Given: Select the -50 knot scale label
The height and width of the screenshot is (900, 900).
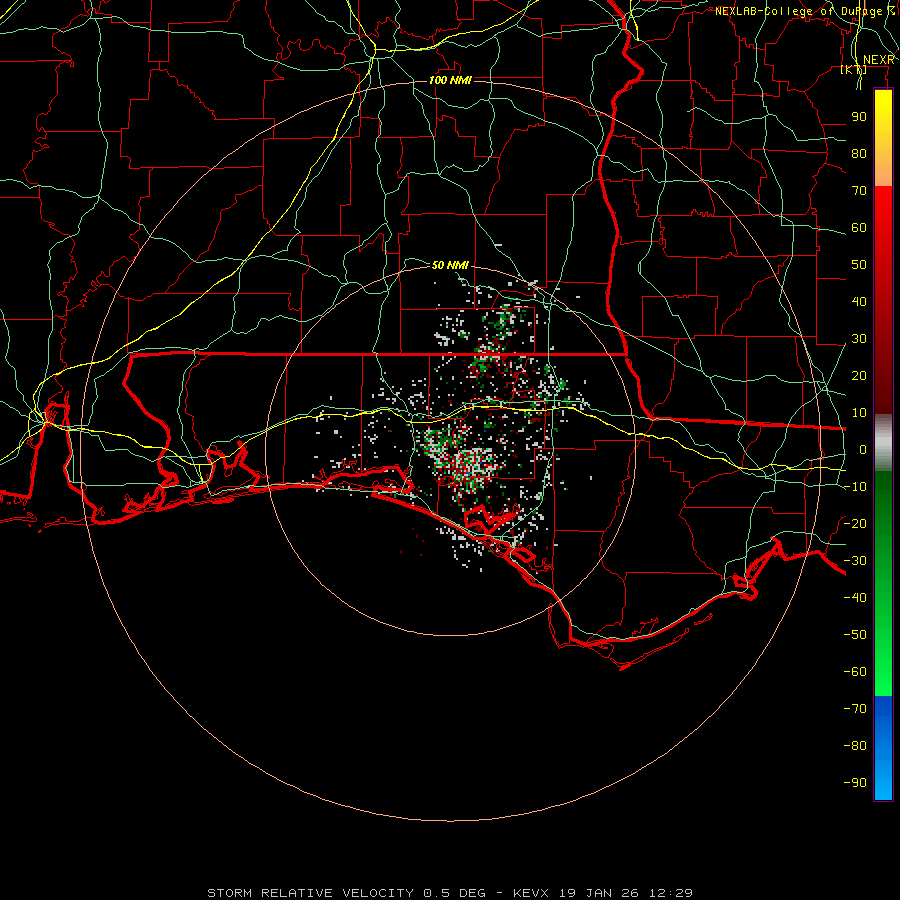Looking at the screenshot, I should (855, 635).
